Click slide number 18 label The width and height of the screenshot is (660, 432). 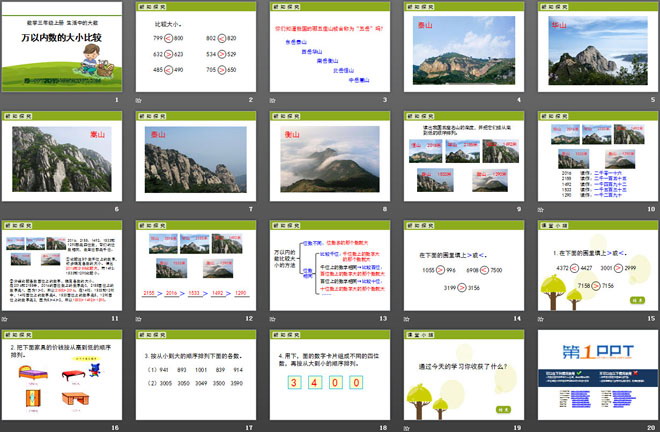[x=383, y=427]
